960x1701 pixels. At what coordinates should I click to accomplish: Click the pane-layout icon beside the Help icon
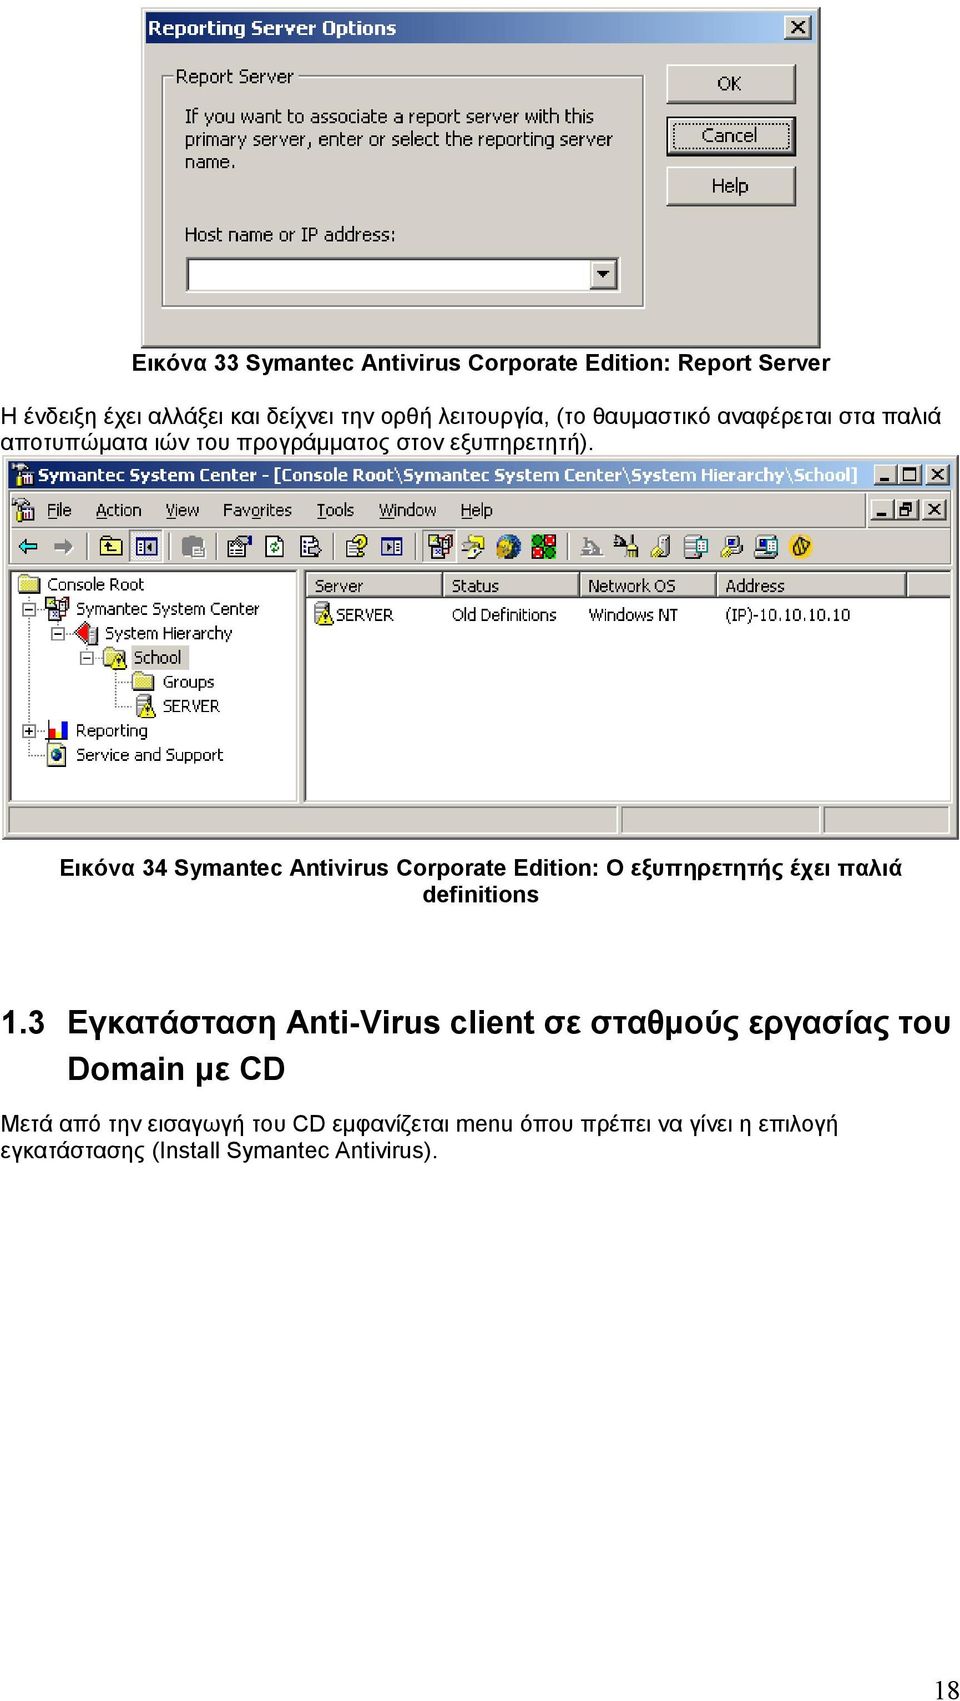[x=392, y=547]
